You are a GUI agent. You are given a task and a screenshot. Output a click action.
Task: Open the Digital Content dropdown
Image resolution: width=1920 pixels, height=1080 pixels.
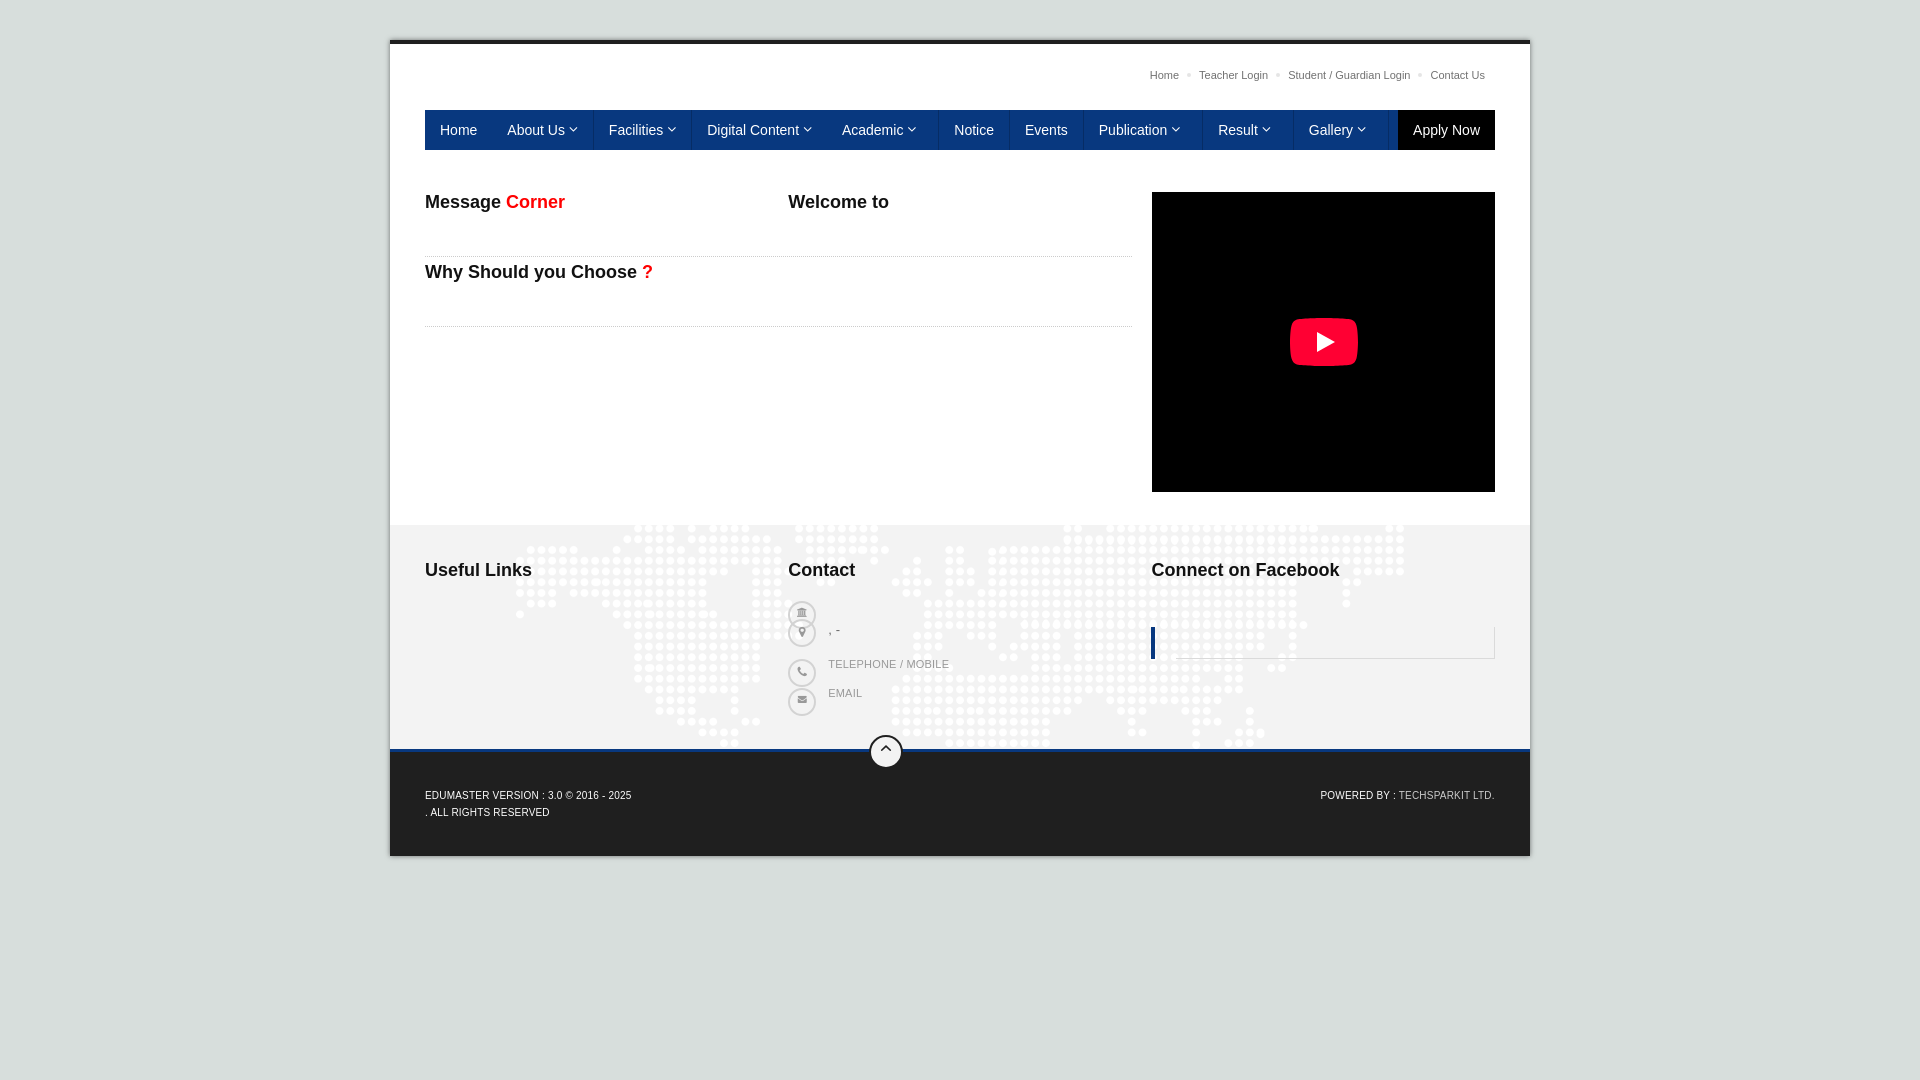tap(759, 130)
